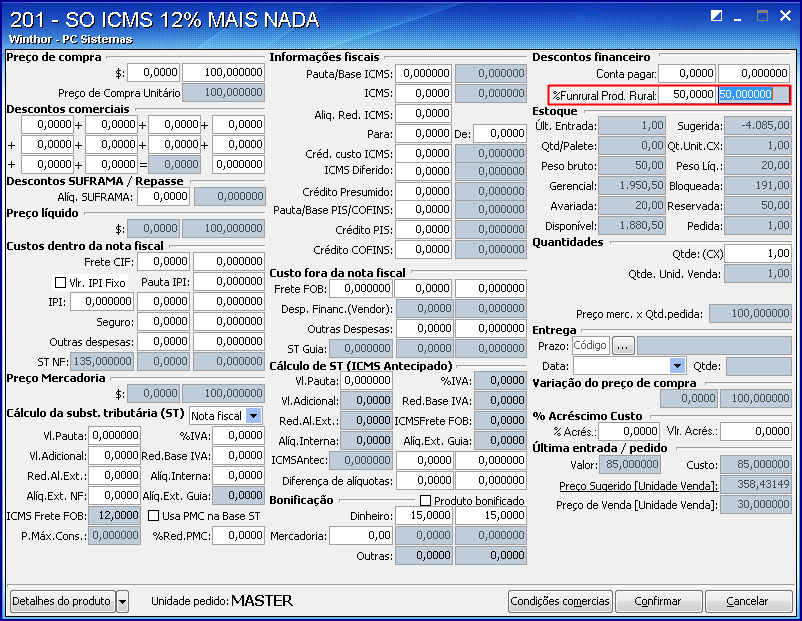Screen dimensions: 802x621
Task: Select the highlighted Funrural 50,000000 value field
Action: (x=754, y=95)
